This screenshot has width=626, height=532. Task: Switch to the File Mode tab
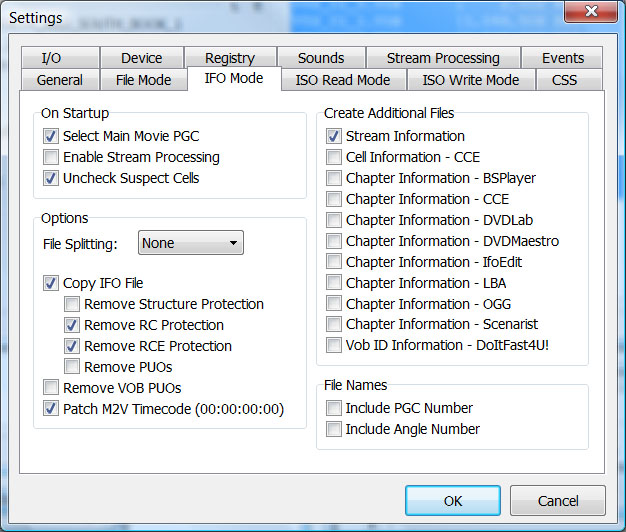coord(142,80)
